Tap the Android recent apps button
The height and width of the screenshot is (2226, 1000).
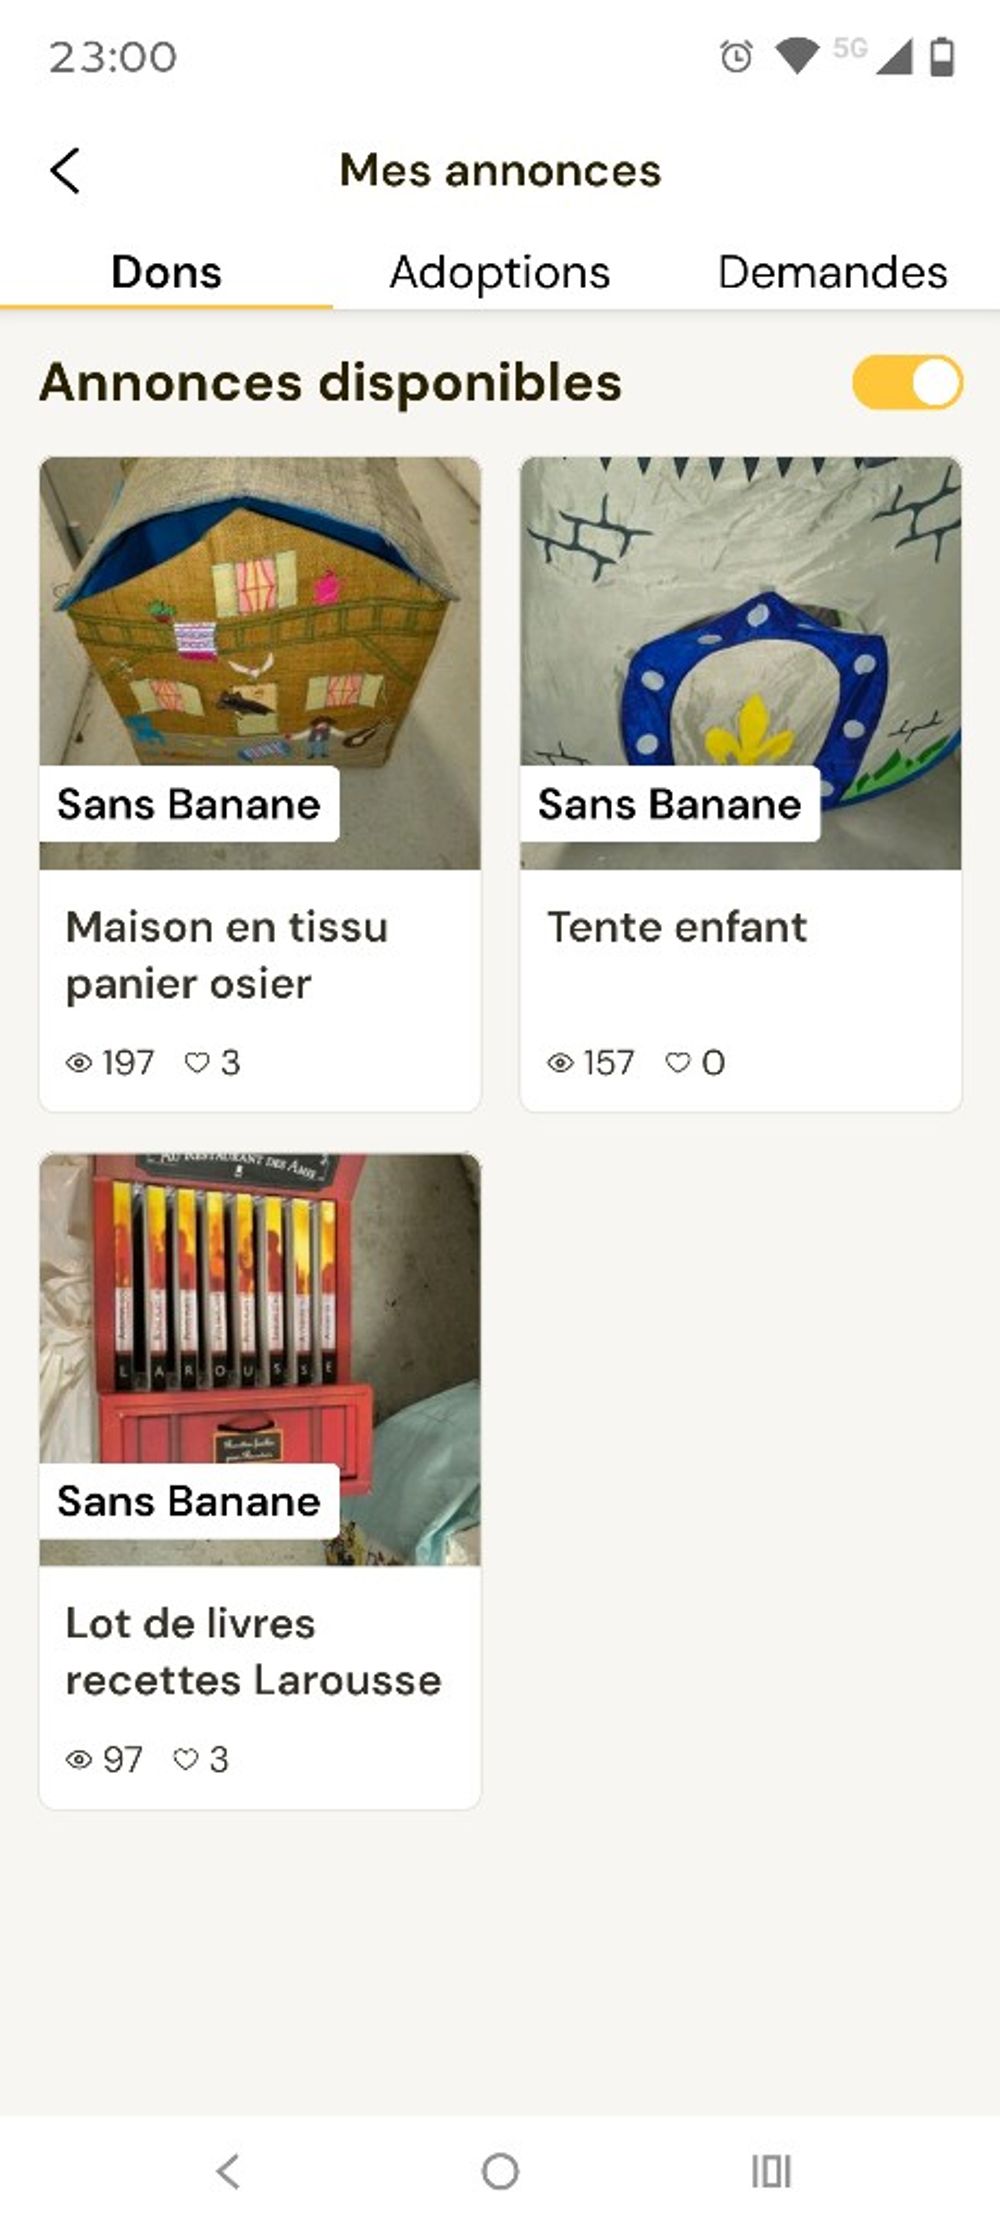(x=771, y=2171)
